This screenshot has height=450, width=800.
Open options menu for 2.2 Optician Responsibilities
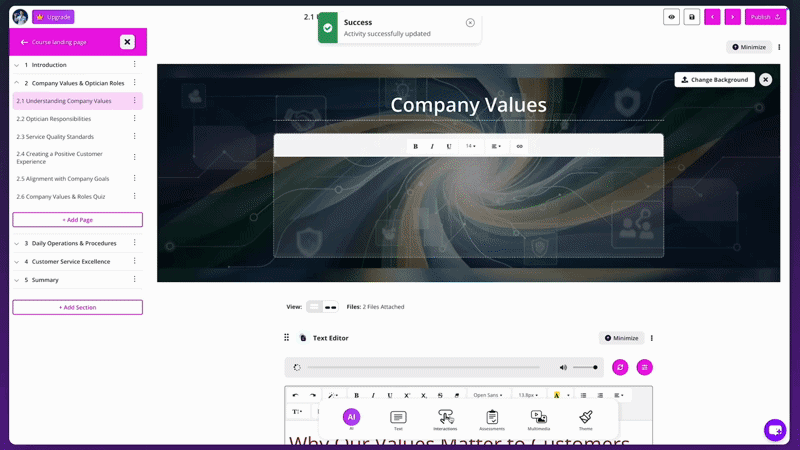tap(135, 118)
